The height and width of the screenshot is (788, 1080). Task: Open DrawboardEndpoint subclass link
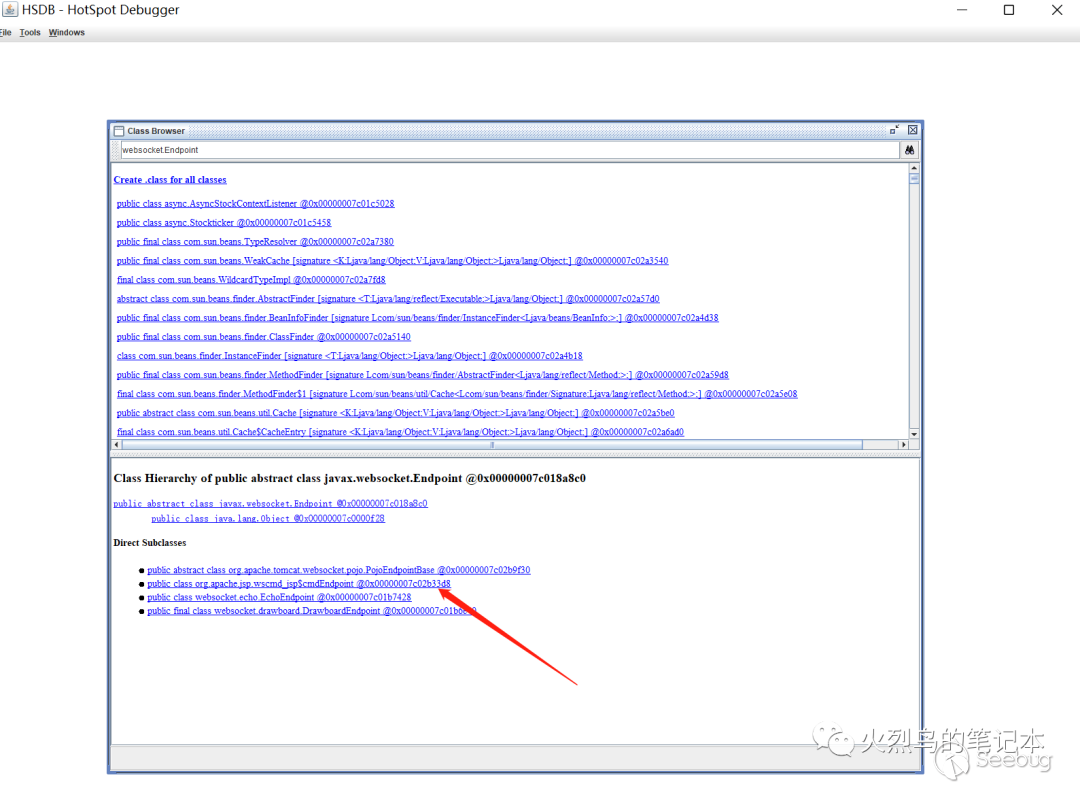point(311,611)
